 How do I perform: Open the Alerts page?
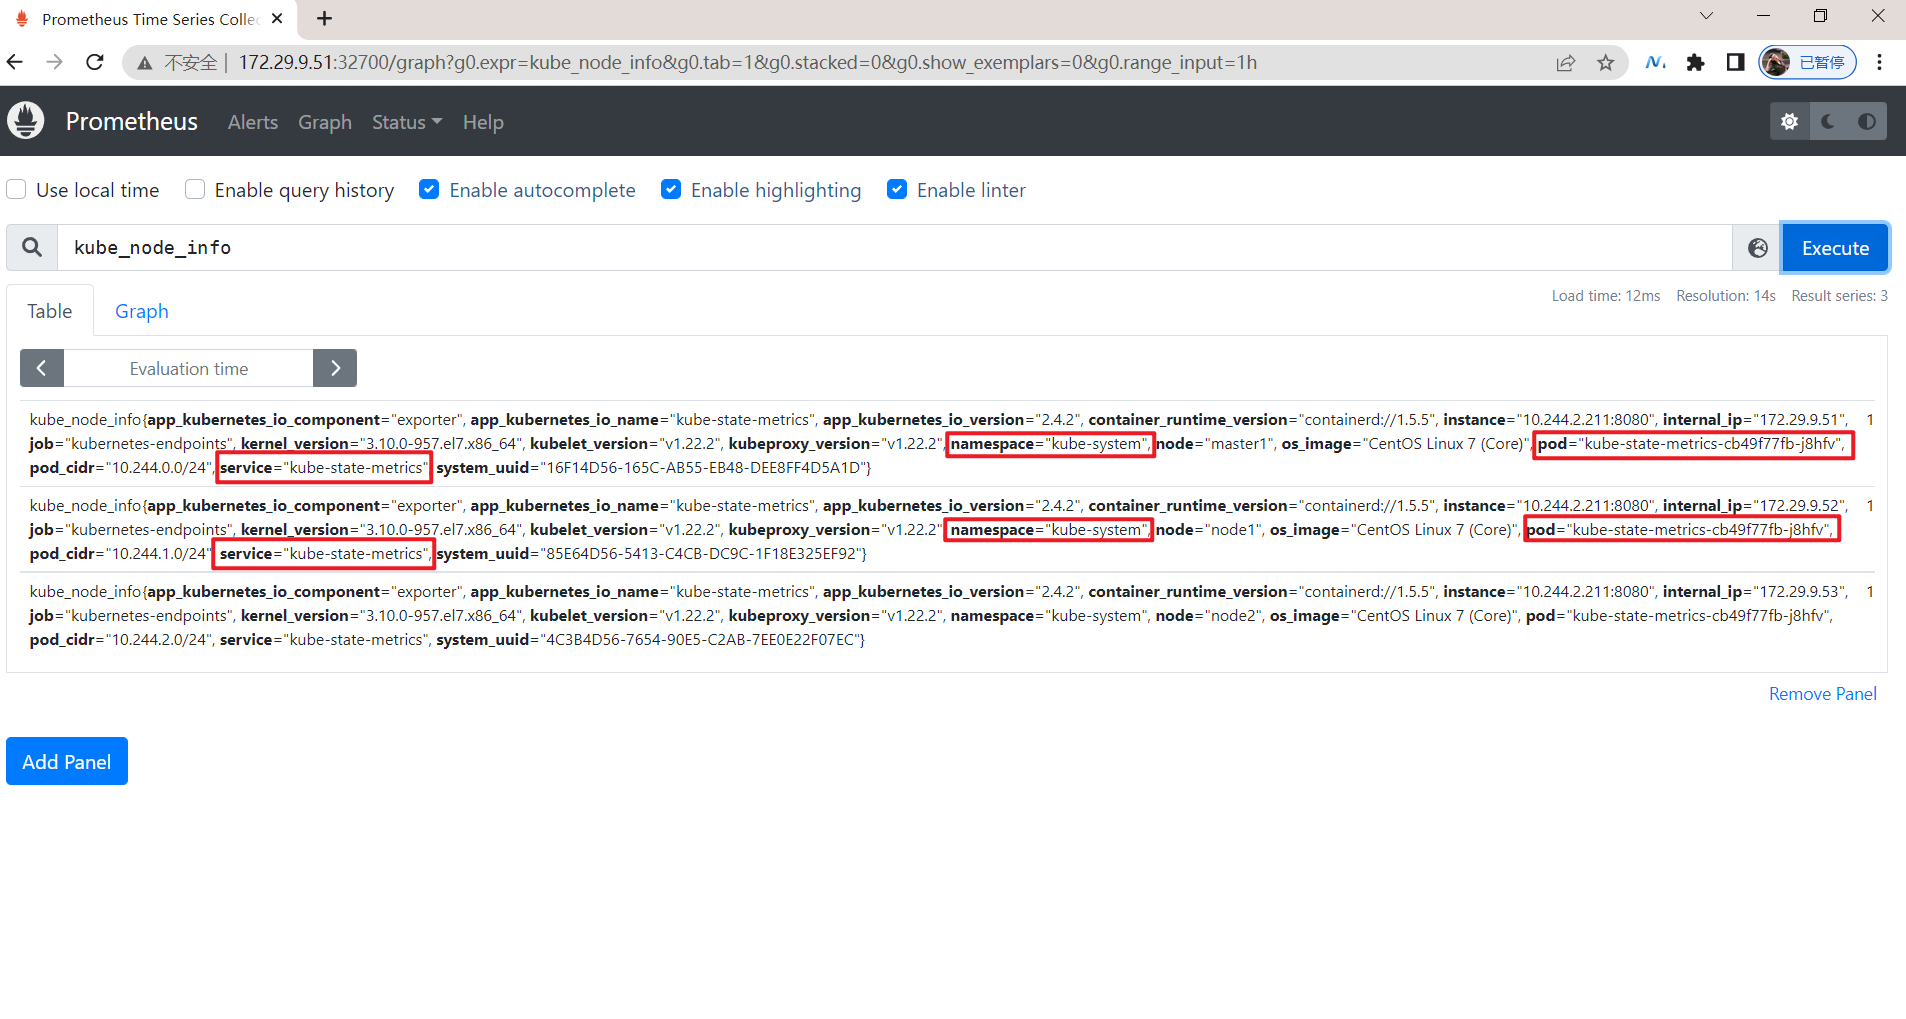pos(253,122)
